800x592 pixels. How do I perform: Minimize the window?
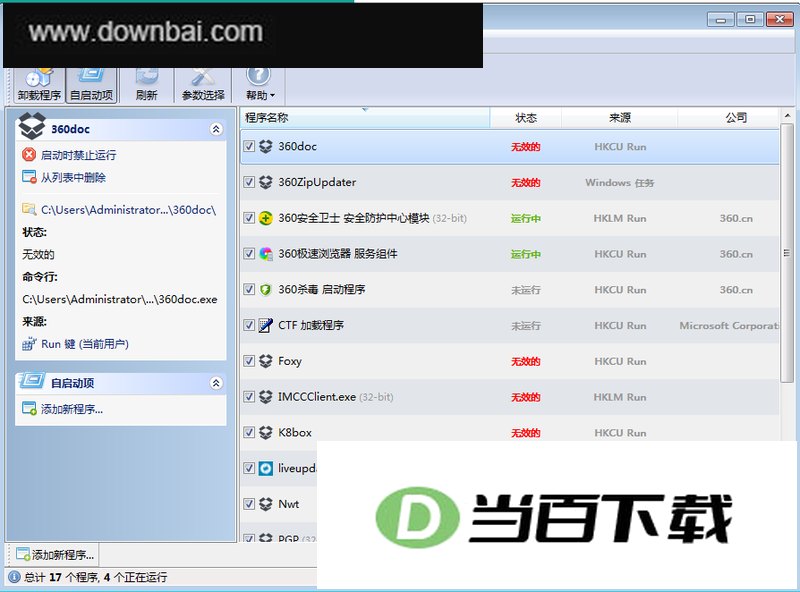coord(720,20)
